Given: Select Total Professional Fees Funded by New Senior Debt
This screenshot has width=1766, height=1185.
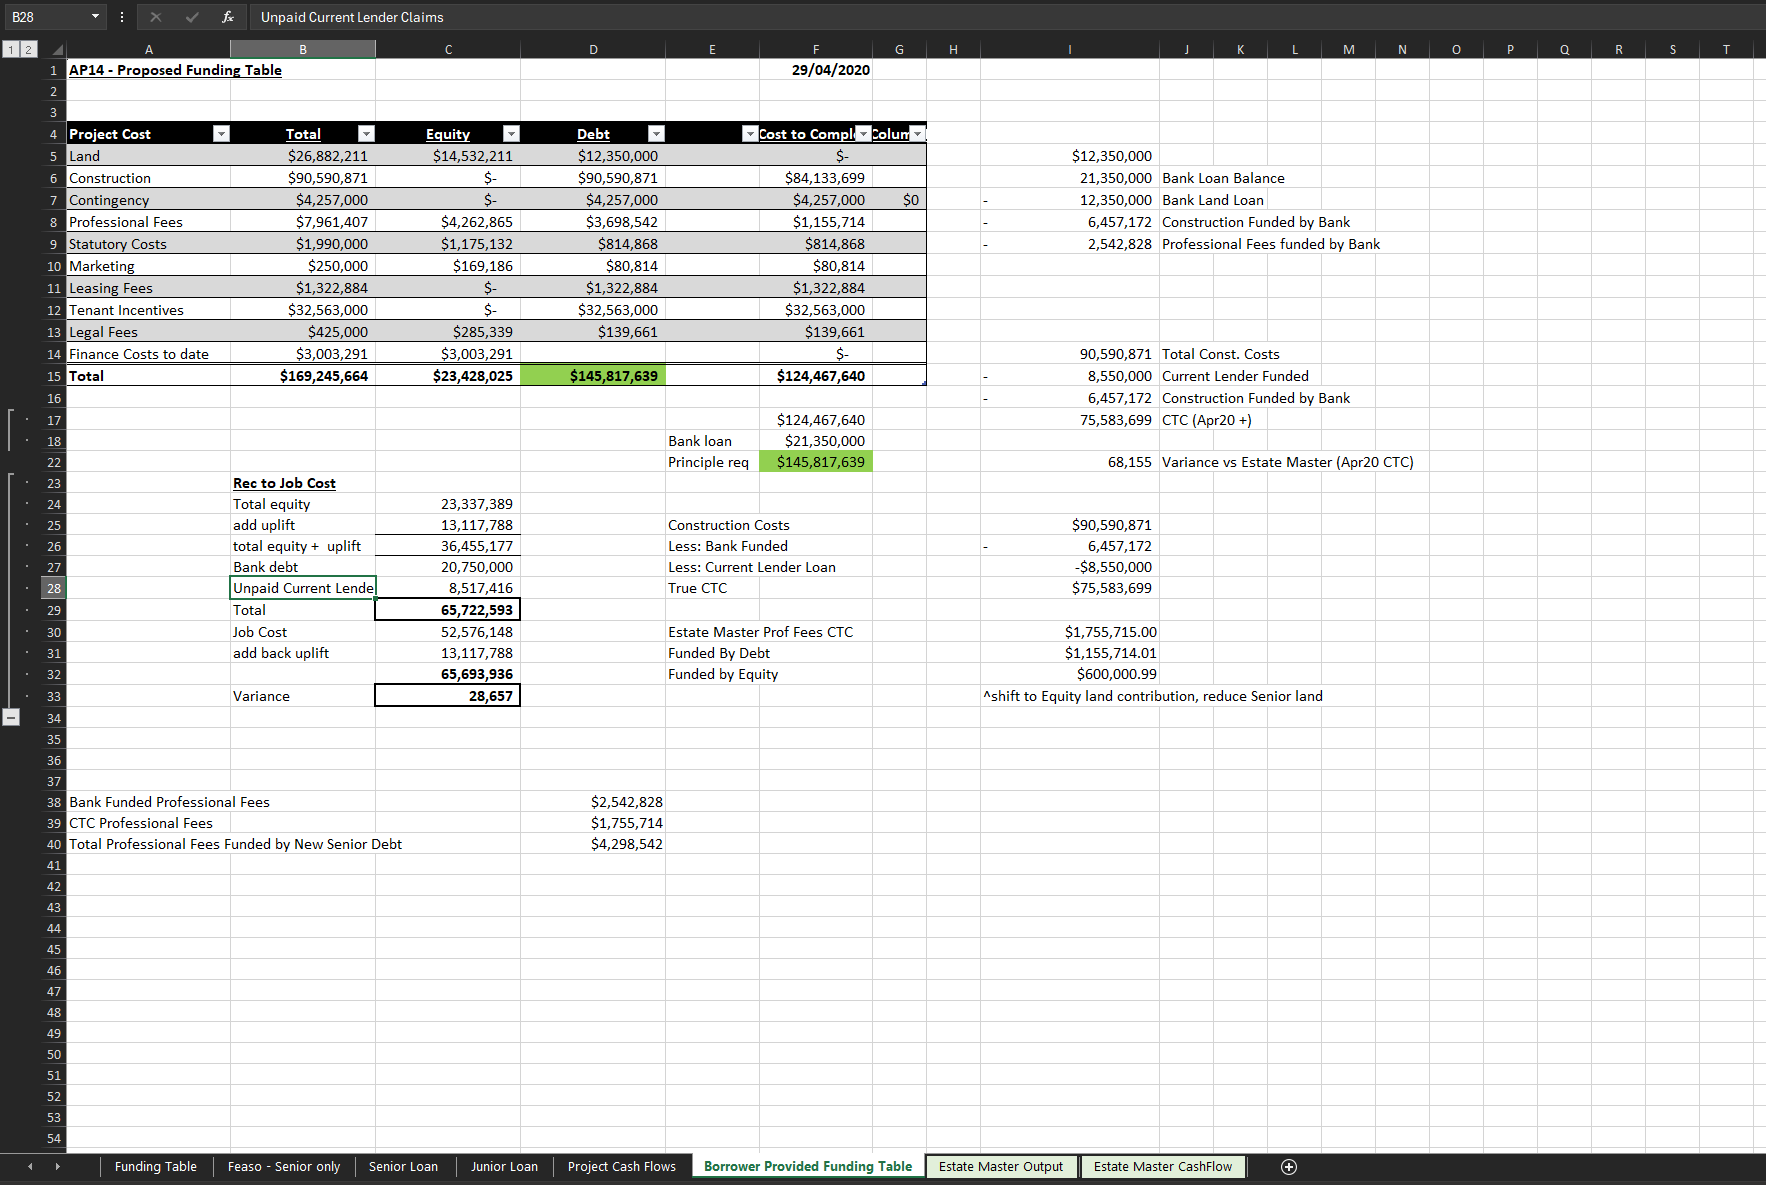Looking at the screenshot, I should (x=235, y=844).
